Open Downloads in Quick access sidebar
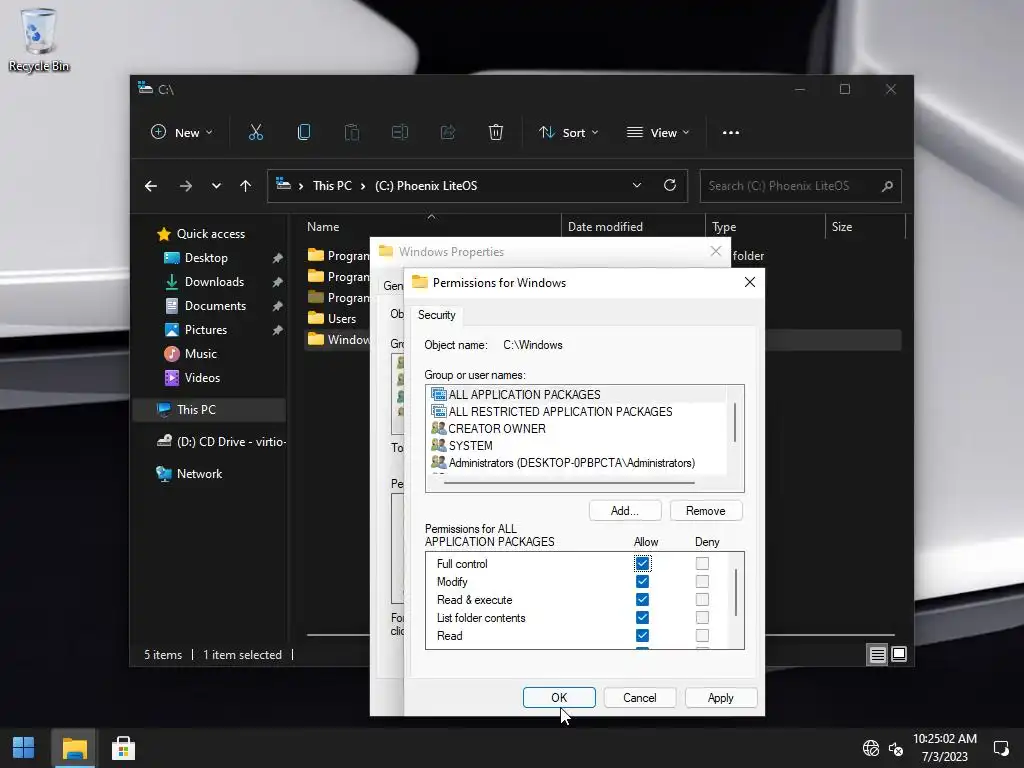The image size is (1024, 768). point(214,281)
